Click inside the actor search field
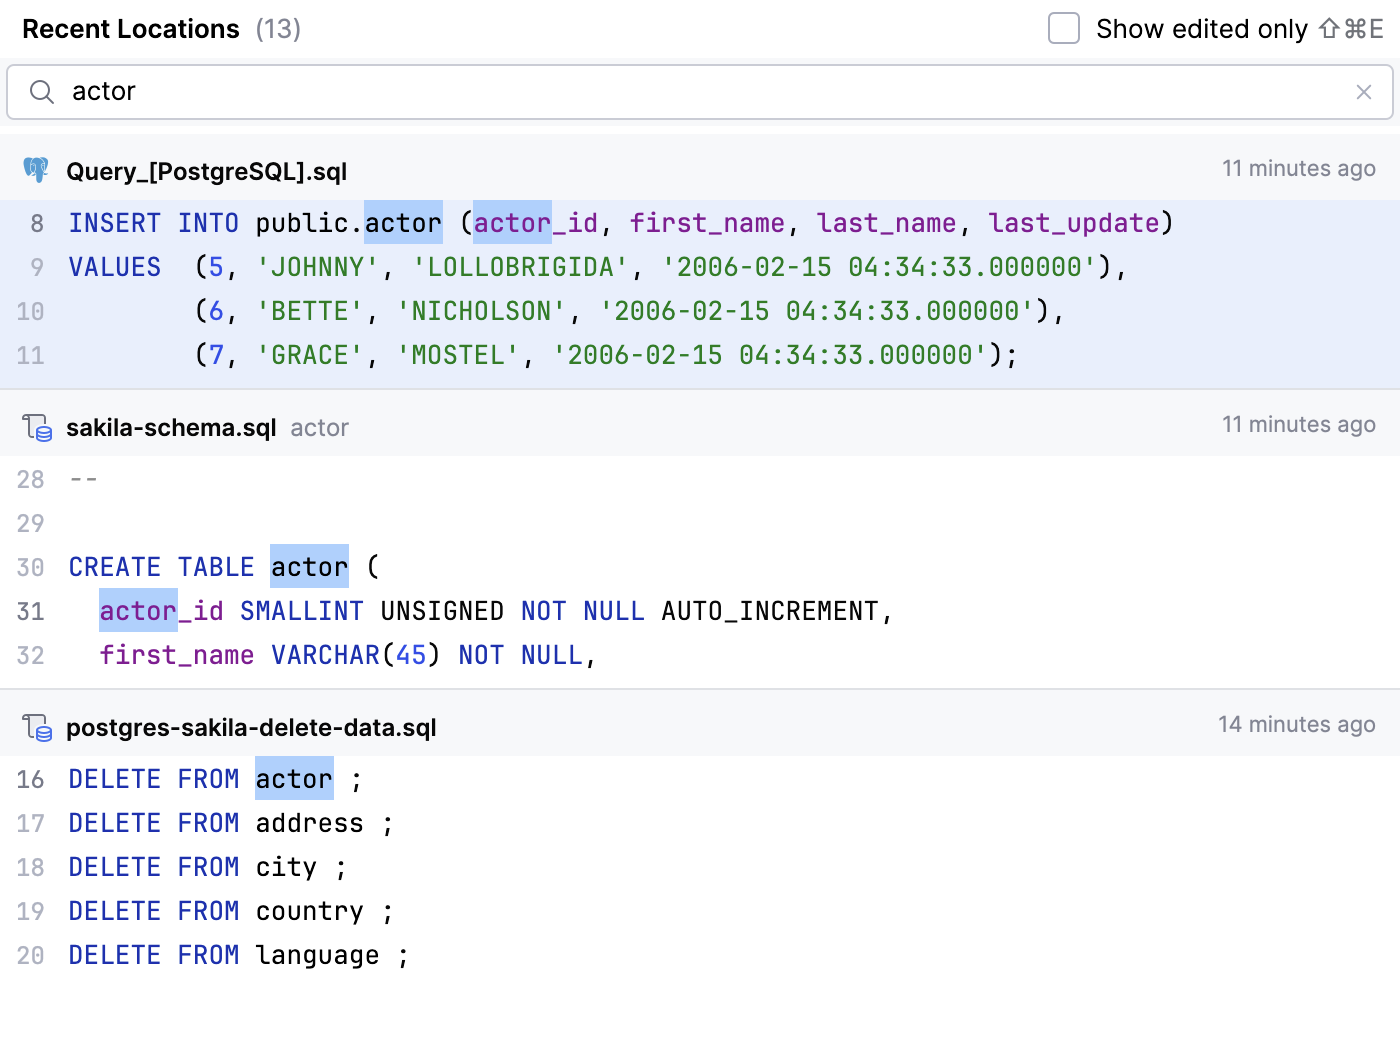This screenshot has height=1060, width=1400. [x=700, y=92]
